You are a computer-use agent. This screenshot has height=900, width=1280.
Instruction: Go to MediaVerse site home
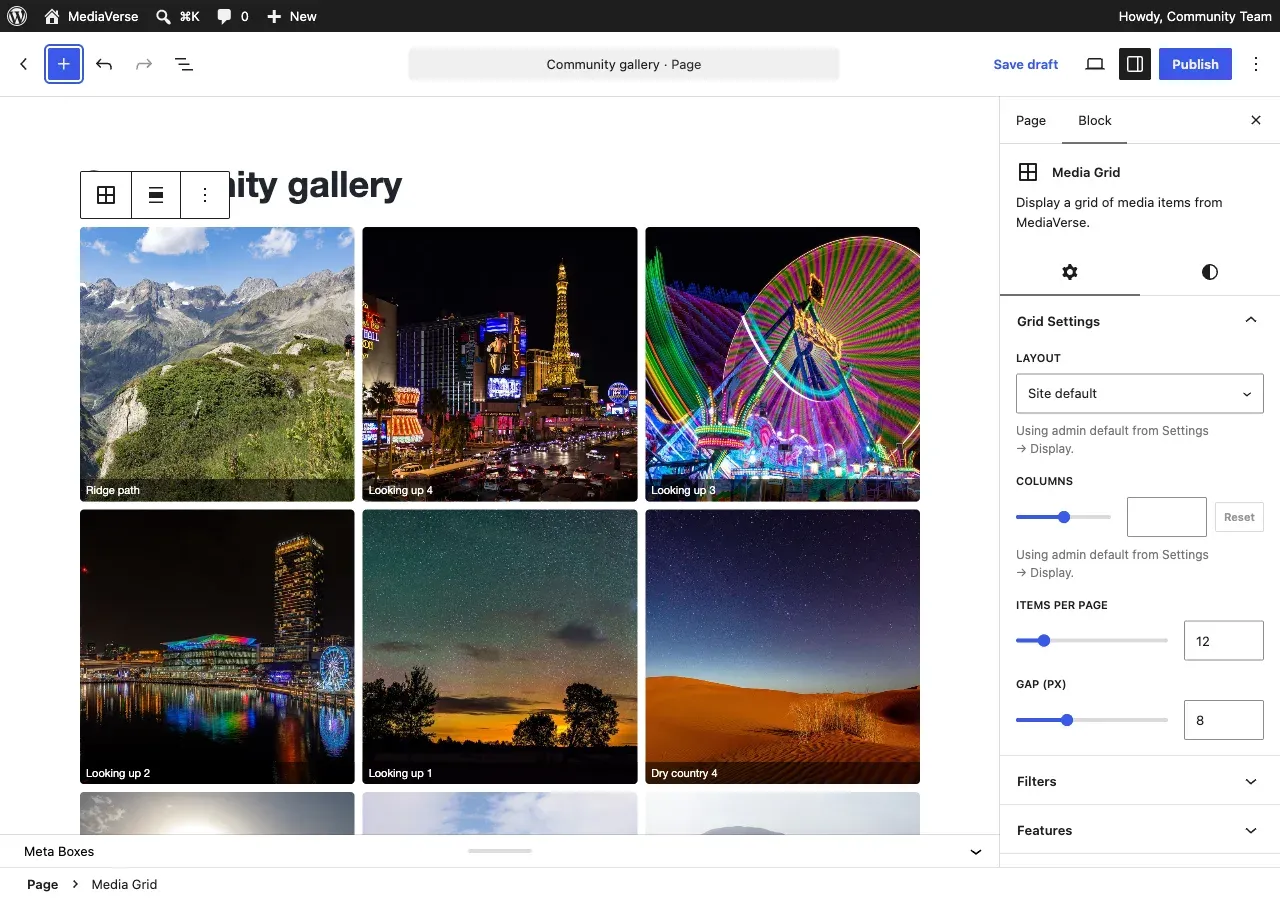point(91,16)
